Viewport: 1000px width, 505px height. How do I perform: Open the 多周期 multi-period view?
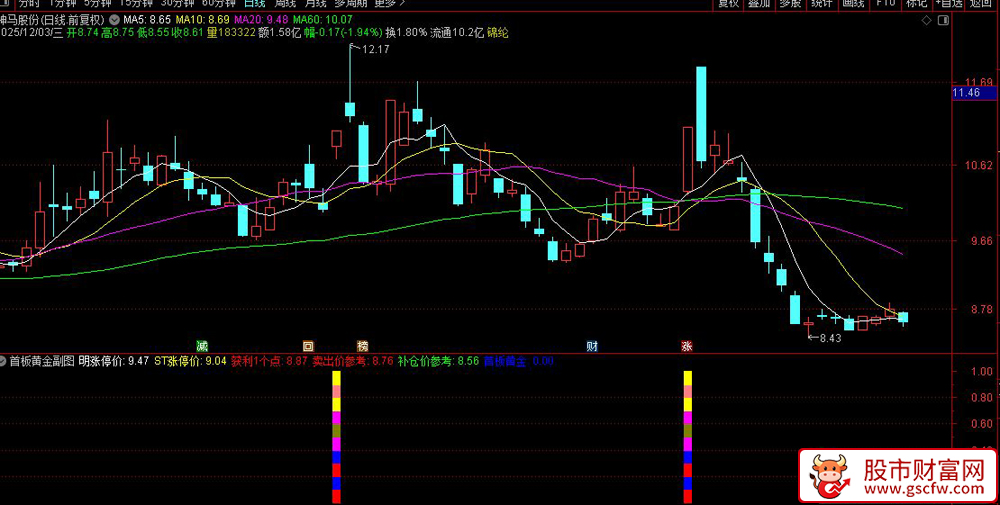coord(351,3)
